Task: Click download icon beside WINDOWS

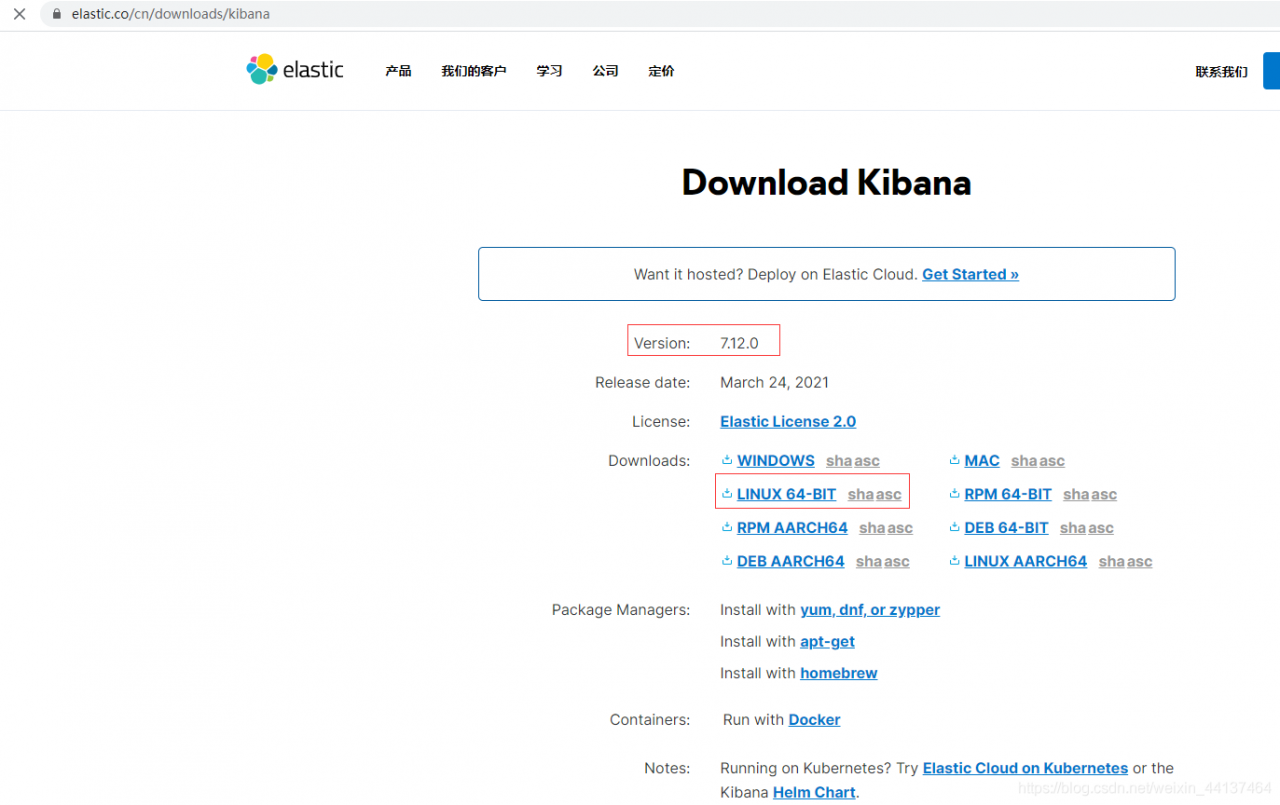Action: pyautogui.click(x=727, y=460)
